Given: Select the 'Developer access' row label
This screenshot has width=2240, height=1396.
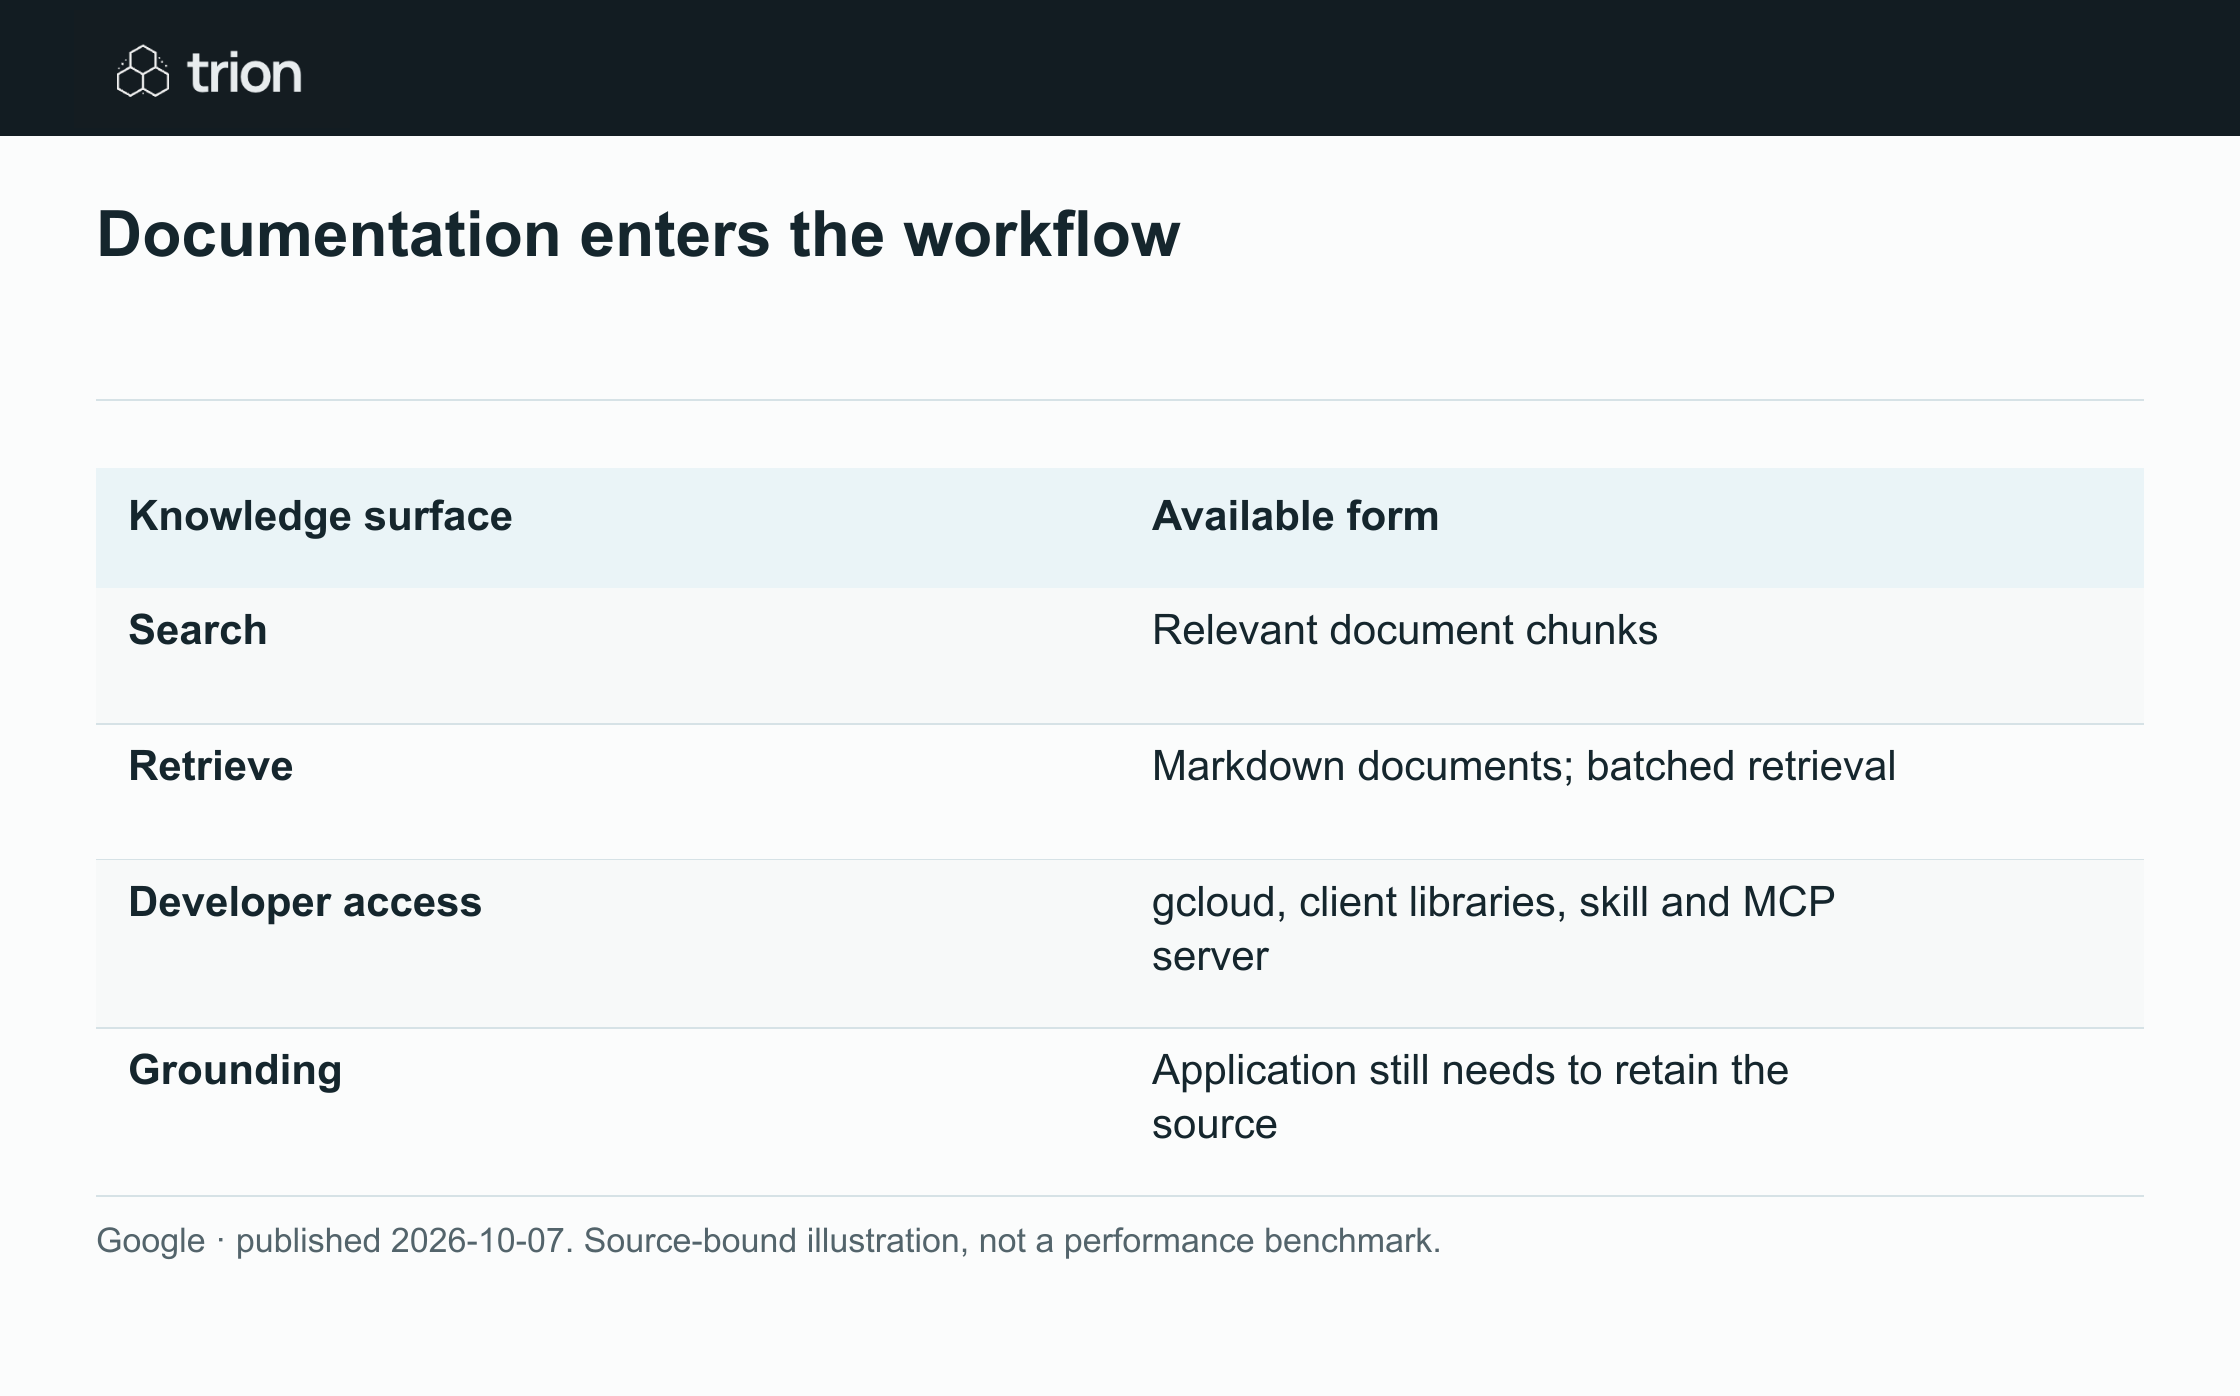Looking at the screenshot, I should click(305, 902).
